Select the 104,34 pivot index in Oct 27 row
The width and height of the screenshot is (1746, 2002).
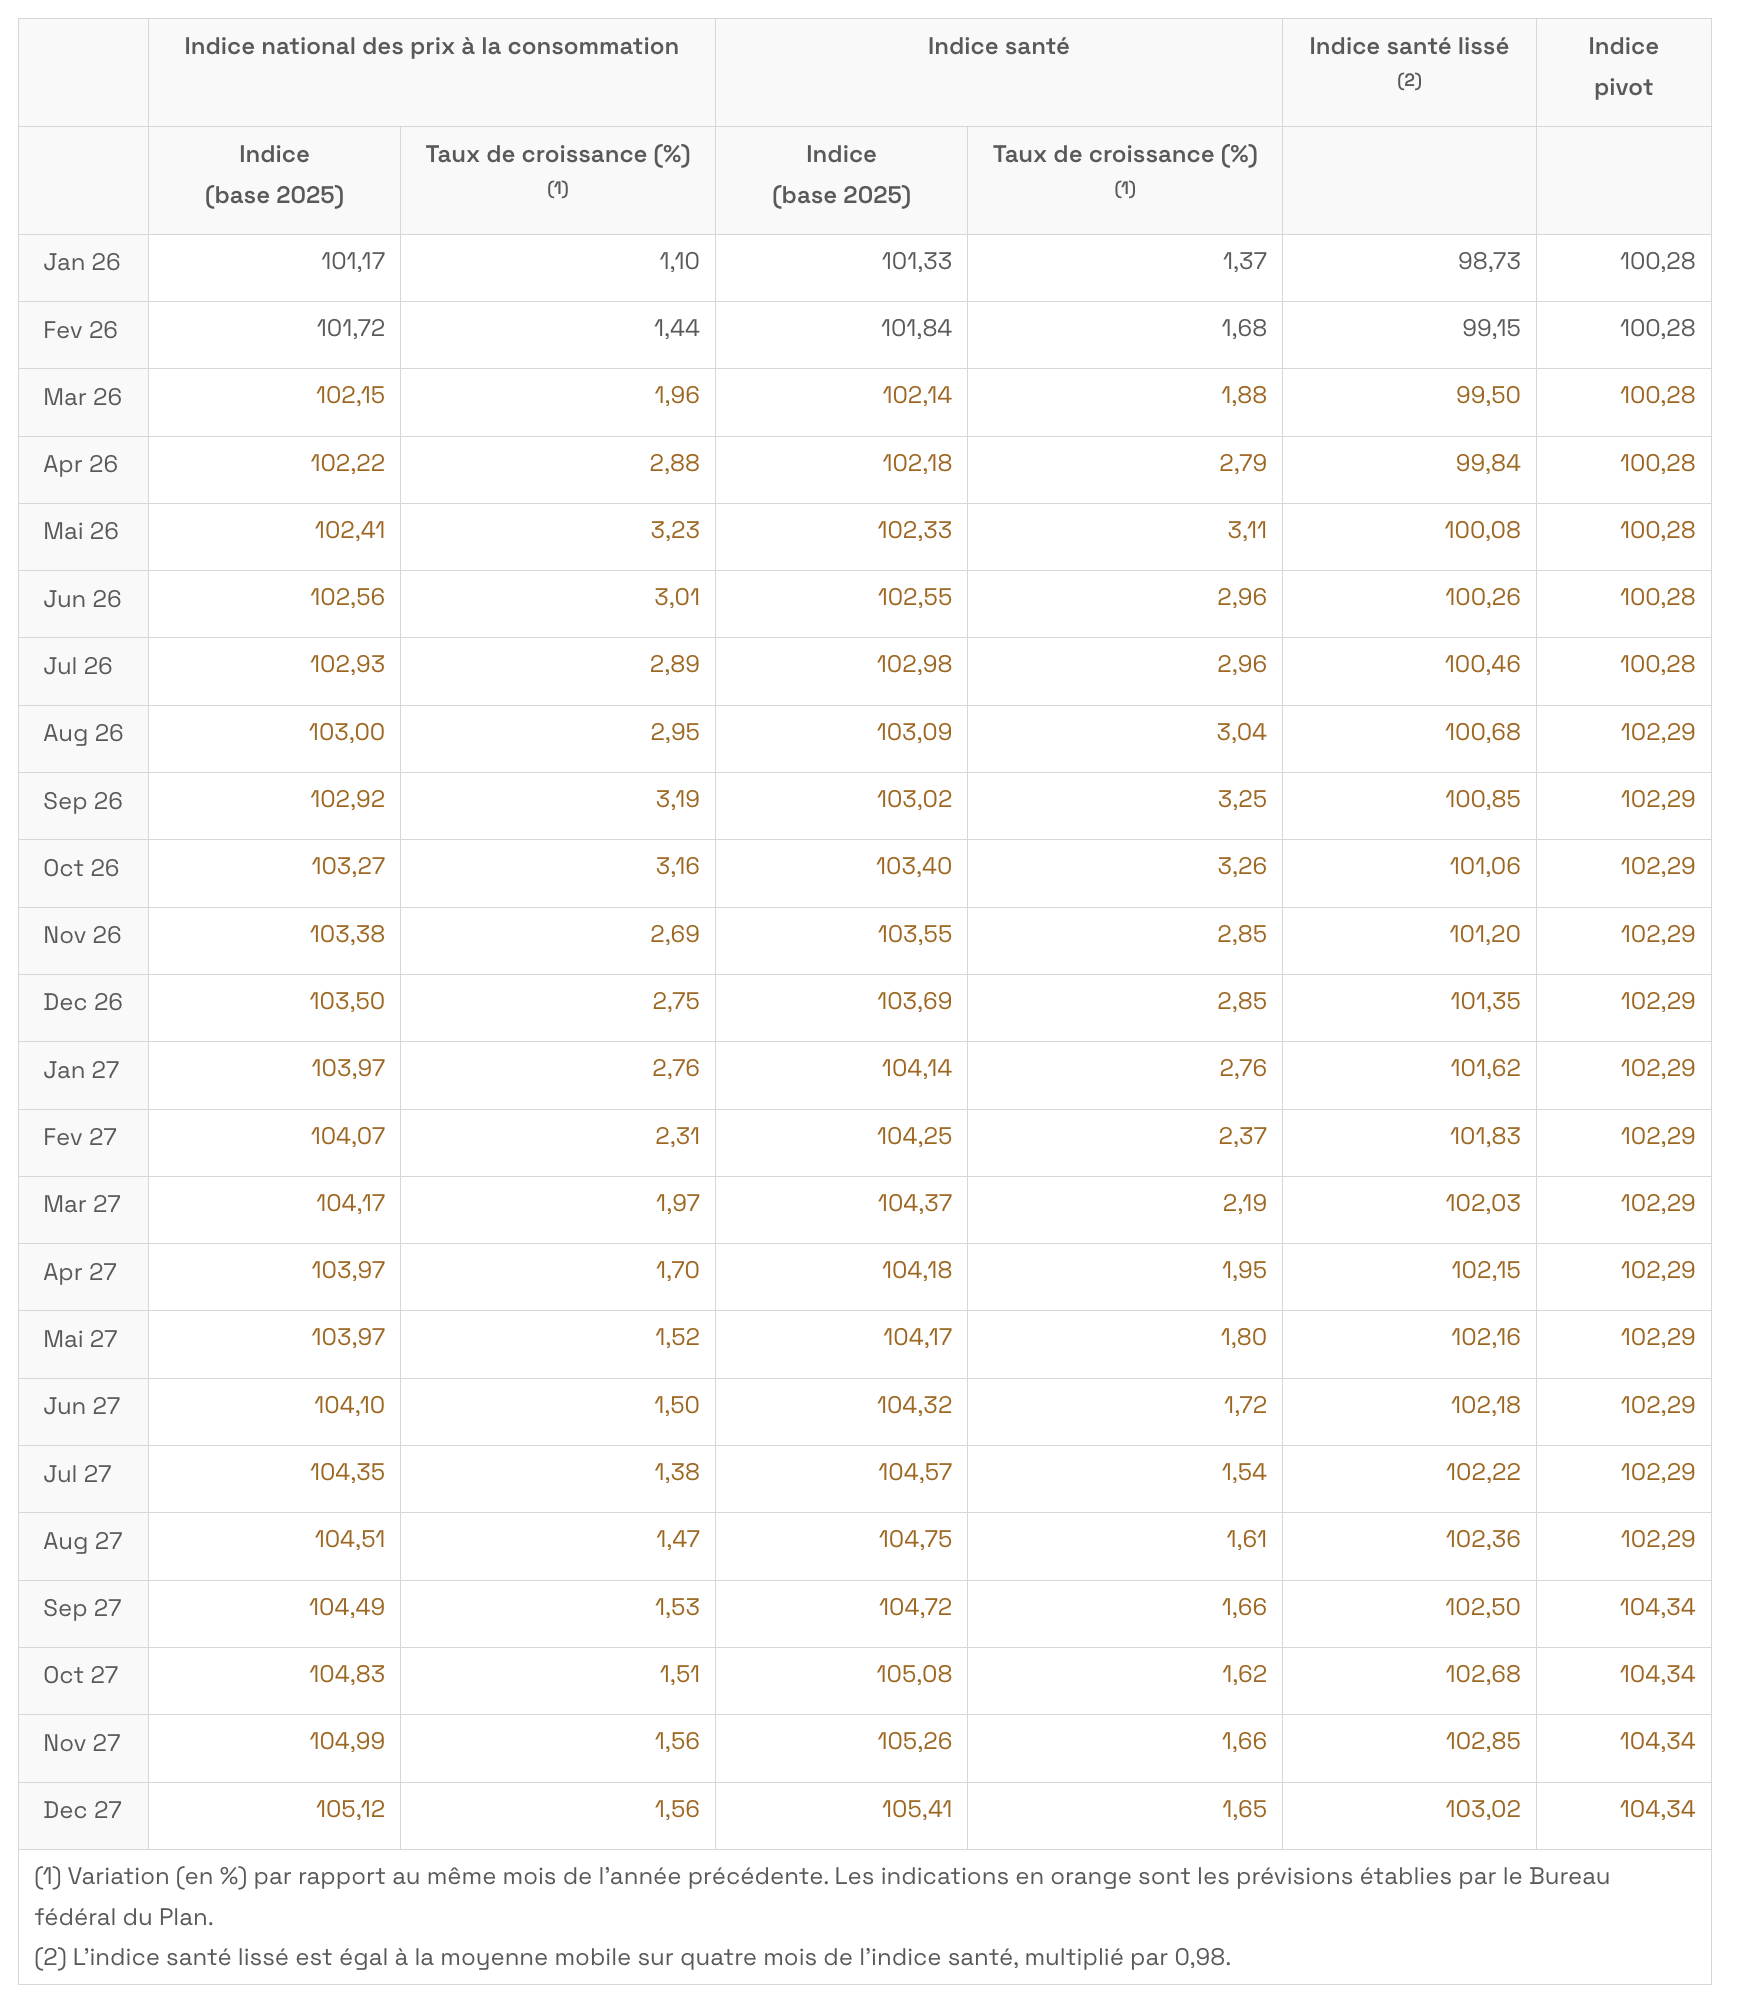[x=1657, y=1674]
